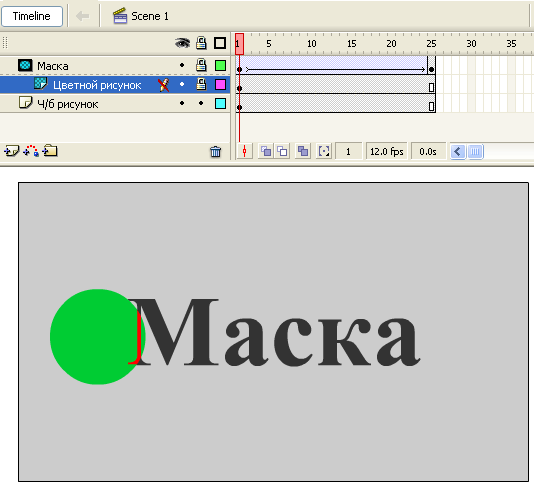
Task: Click the timeline scroll left arrow
Action: tap(458, 152)
